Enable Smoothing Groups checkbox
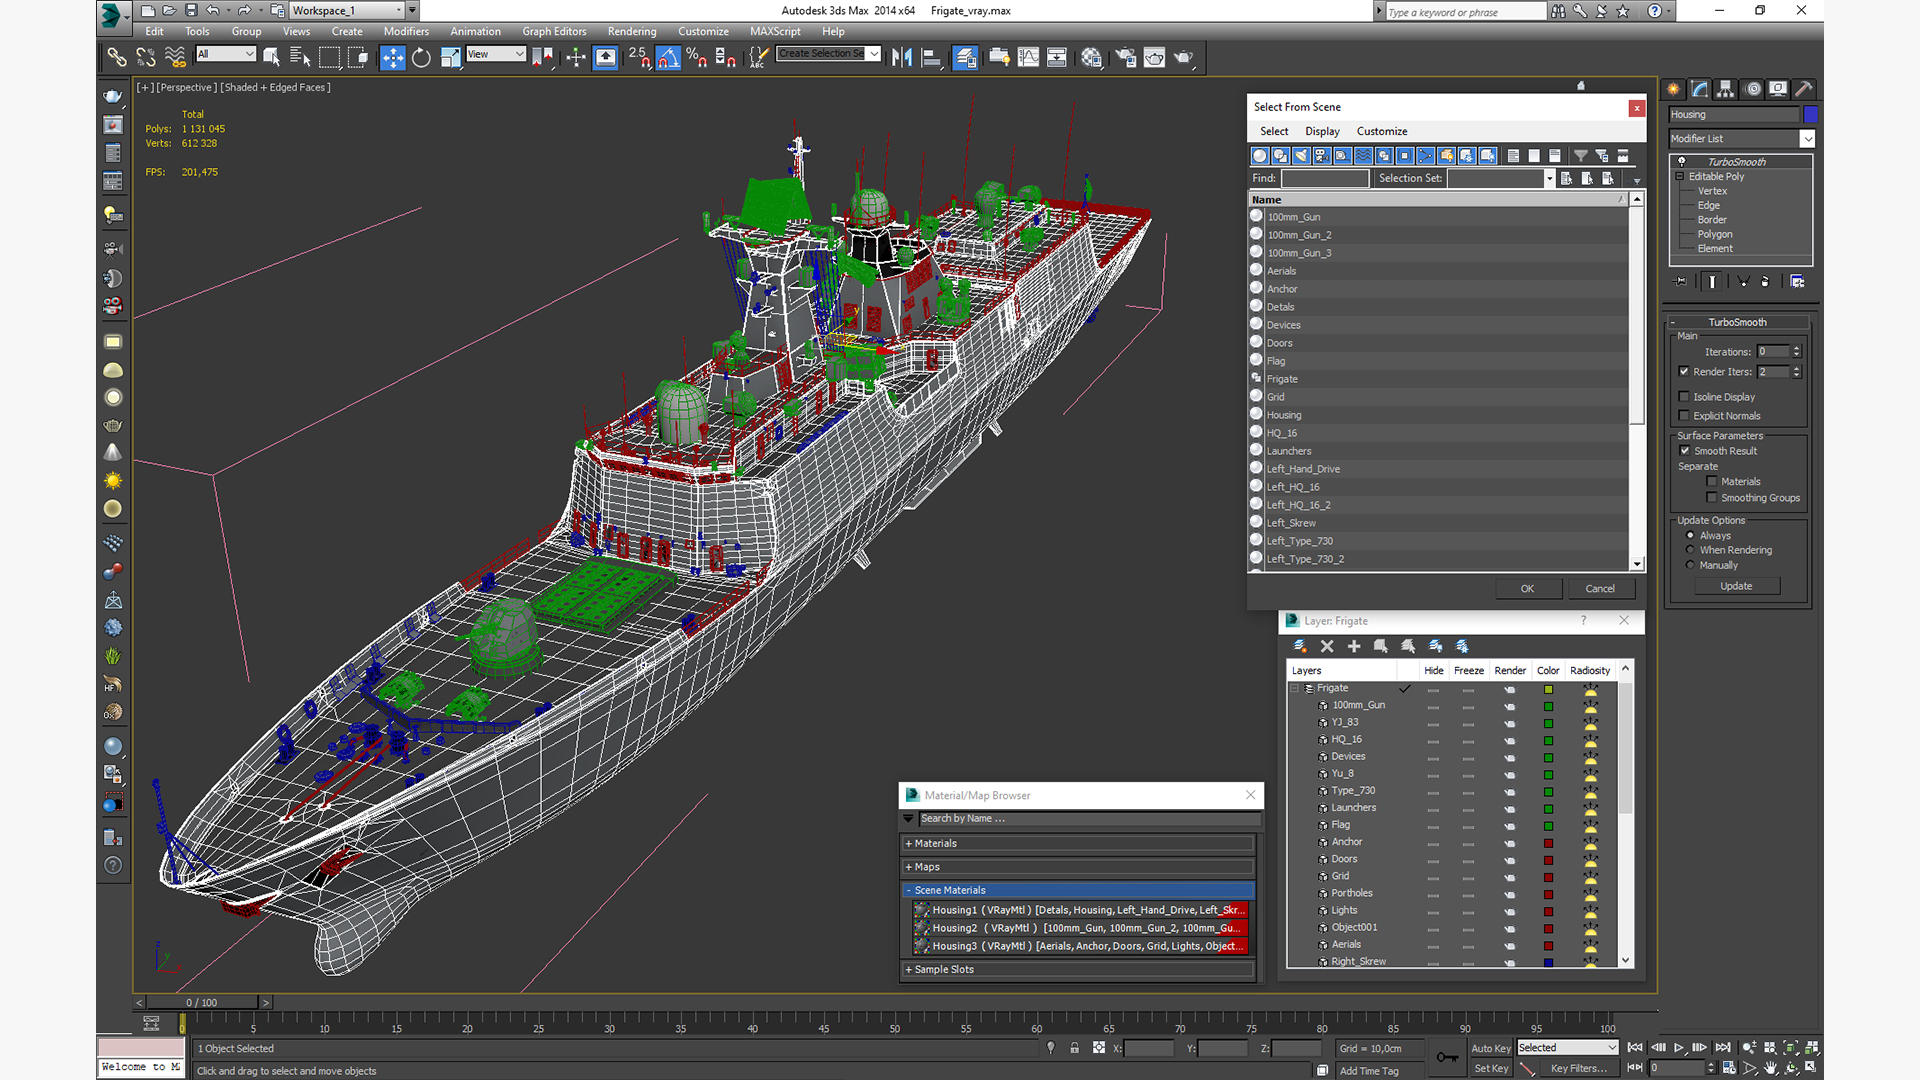 click(1712, 498)
